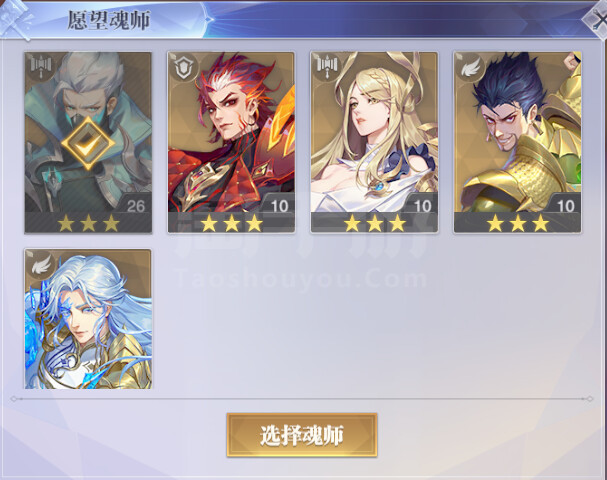Choose the silver-blue long-haired character card
This screenshot has height=480, width=607.
(88, 319)
